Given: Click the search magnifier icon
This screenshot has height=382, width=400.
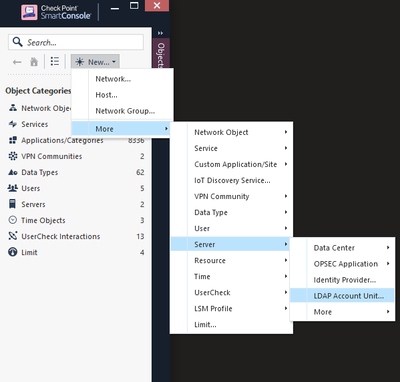Looking at the screenshot, I should (17, 42).
